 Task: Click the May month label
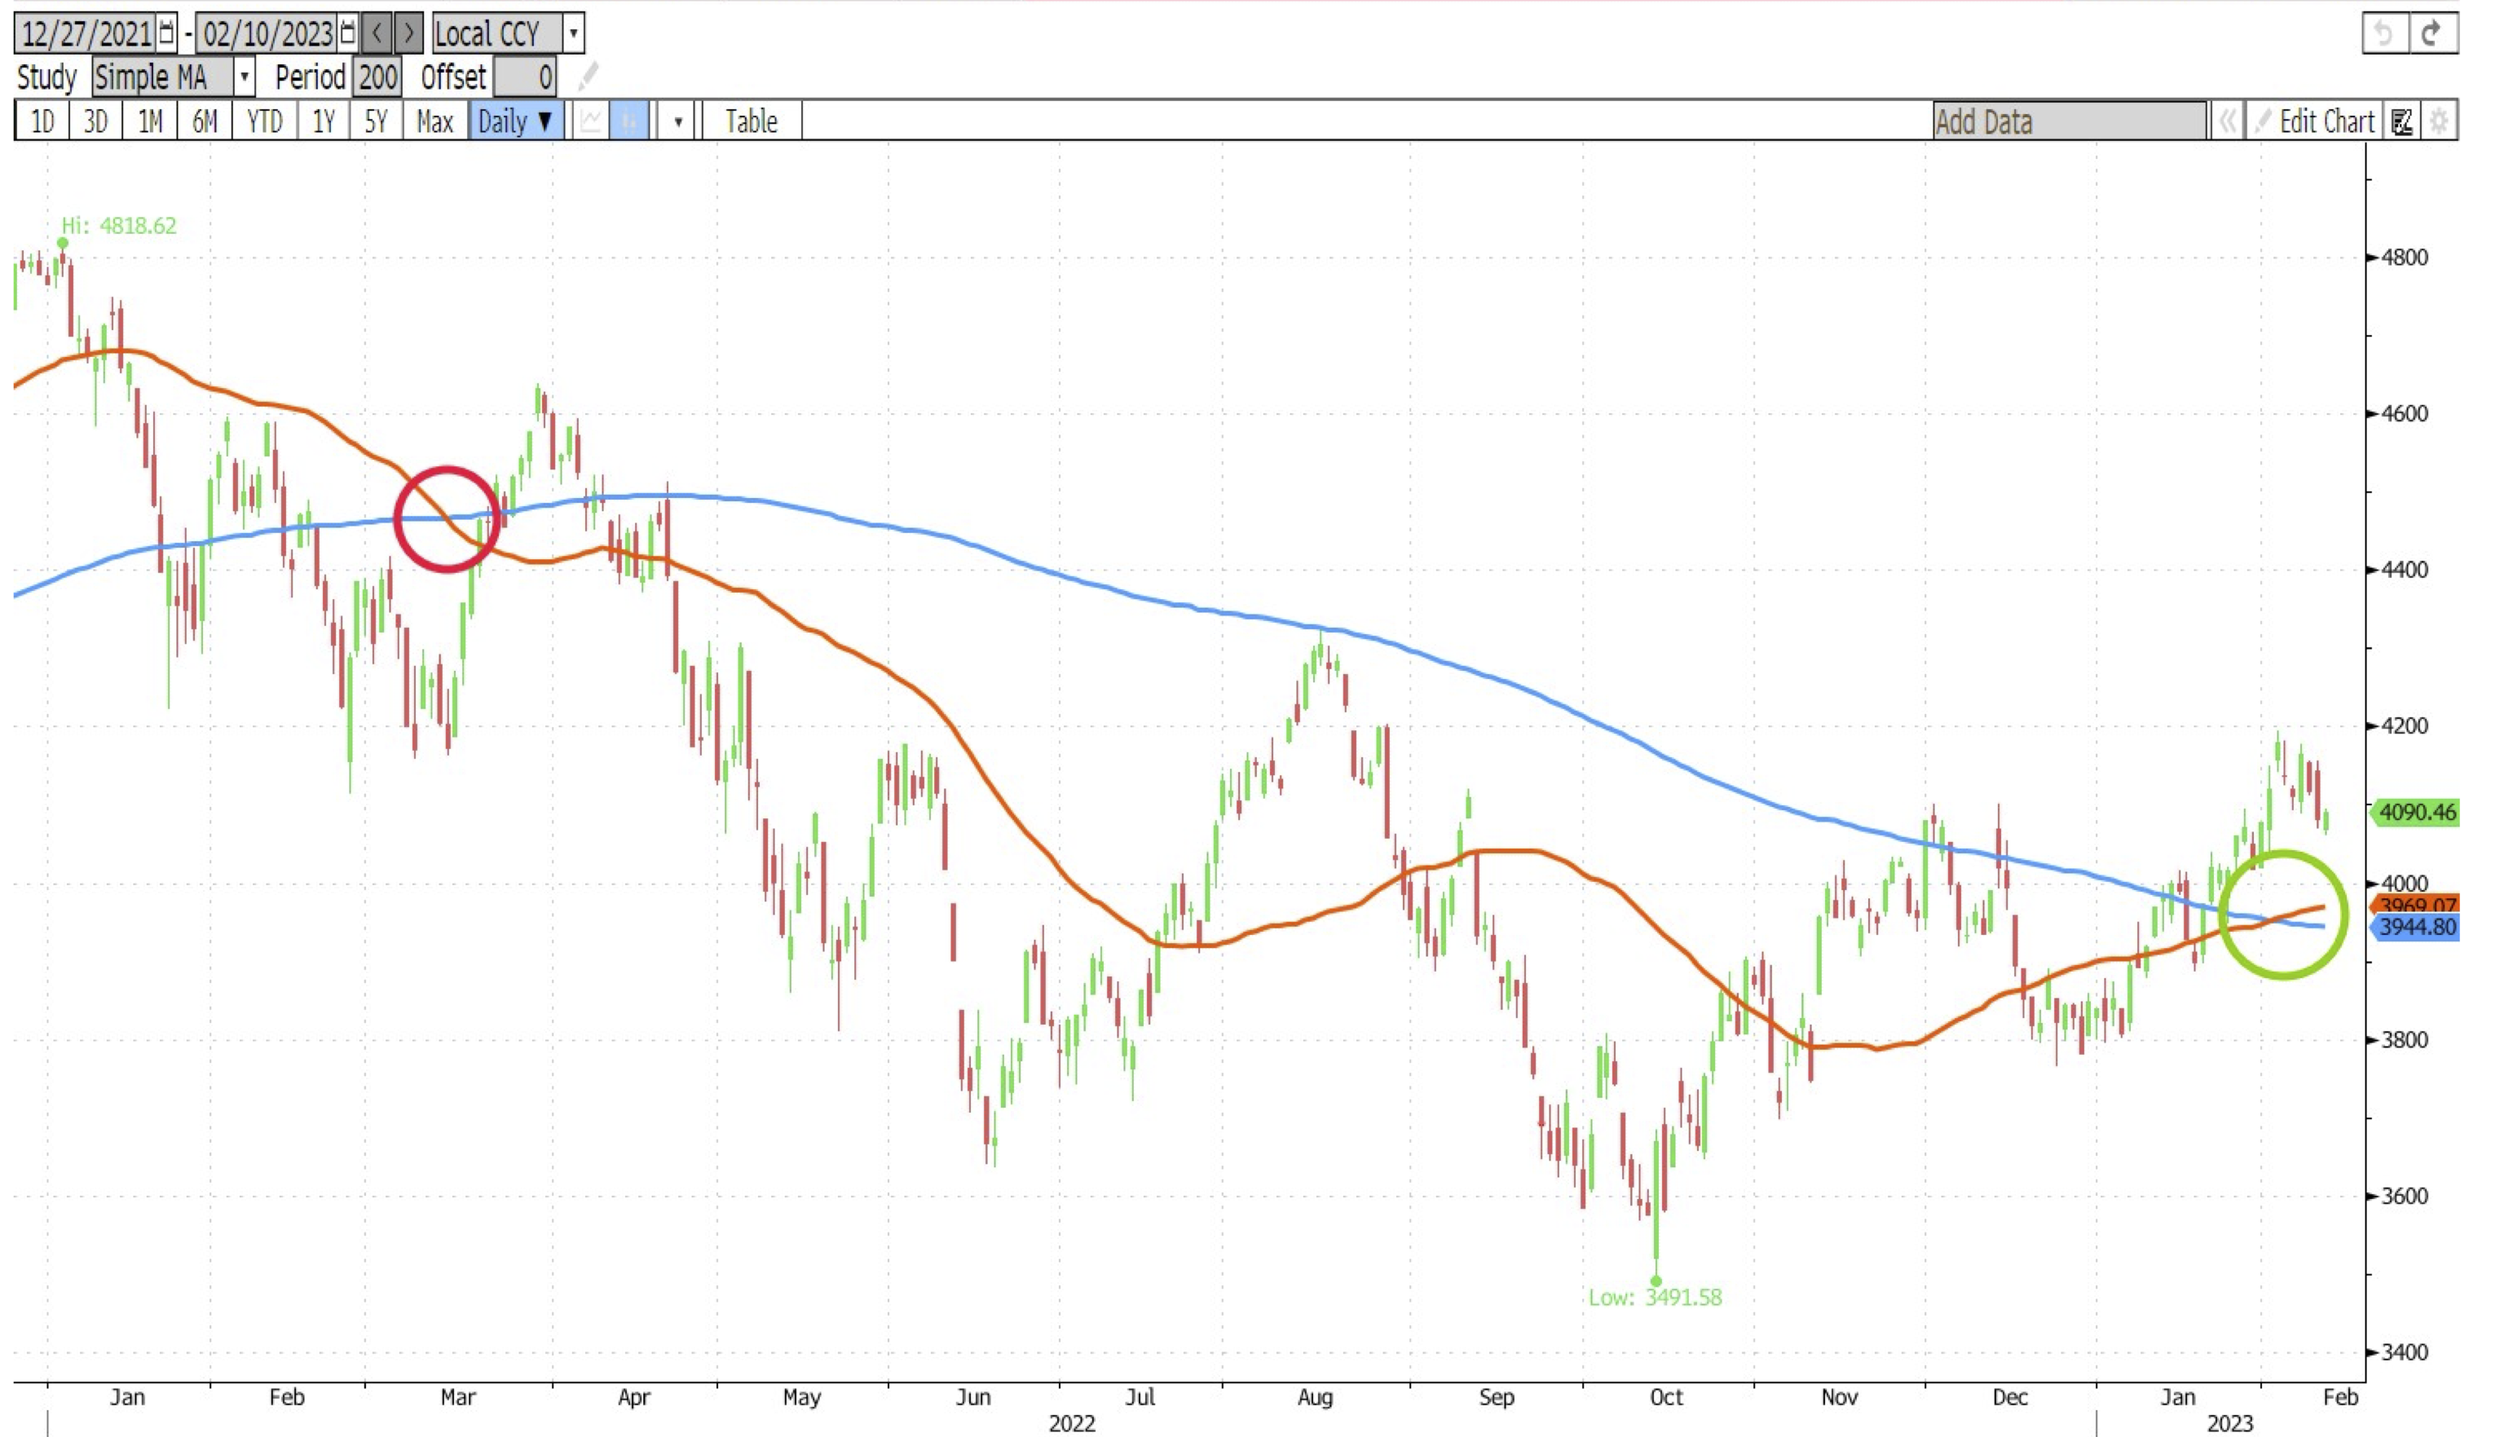[801, 1396]
